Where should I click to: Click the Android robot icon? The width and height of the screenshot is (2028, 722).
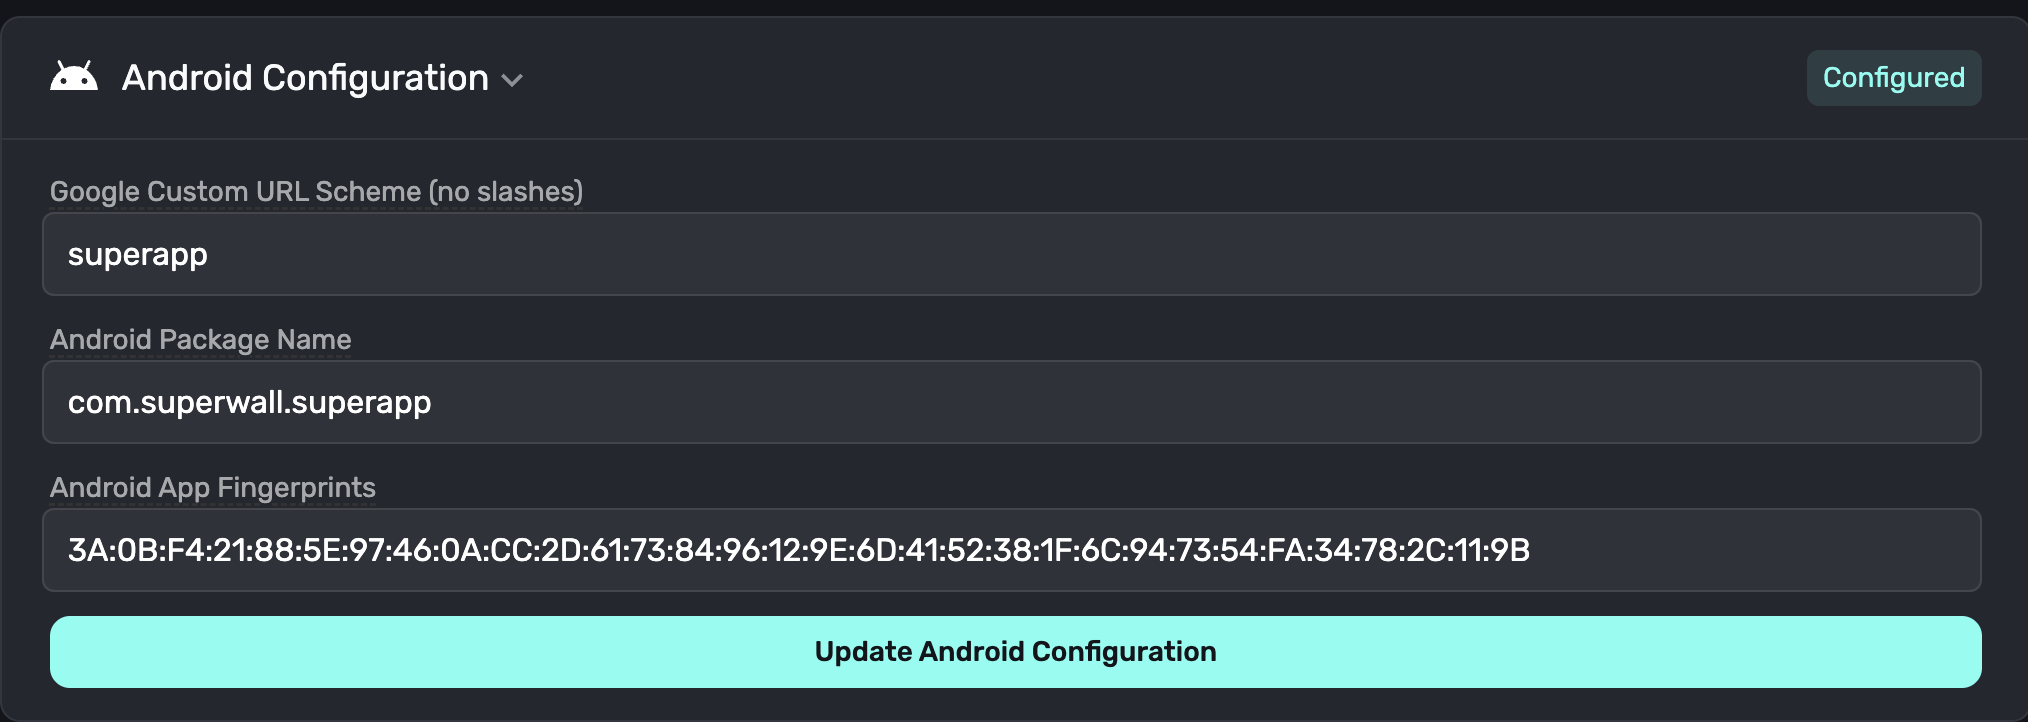tap(74, 77)
